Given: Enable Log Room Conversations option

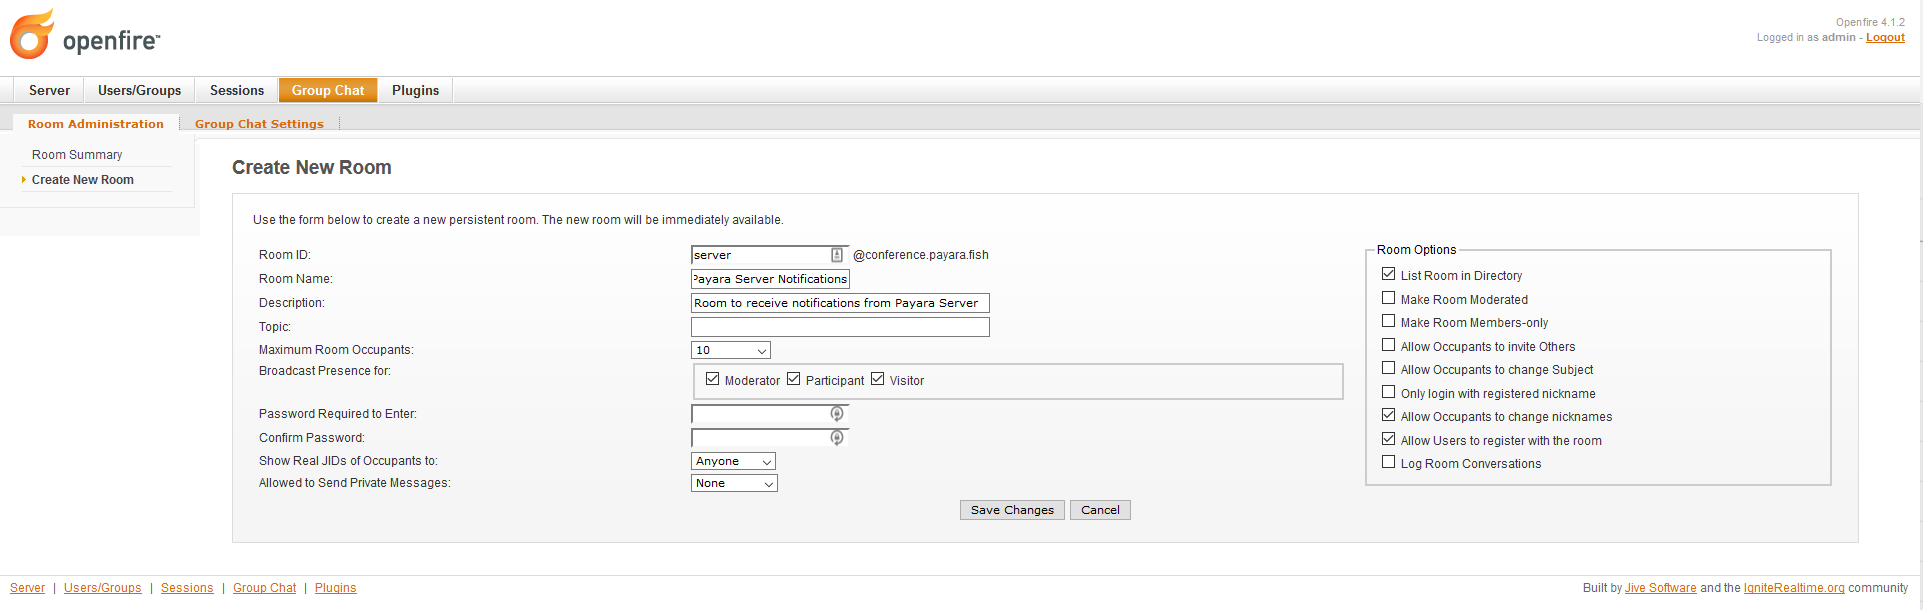Looking at the screenshot, I should pos(1388,462).
